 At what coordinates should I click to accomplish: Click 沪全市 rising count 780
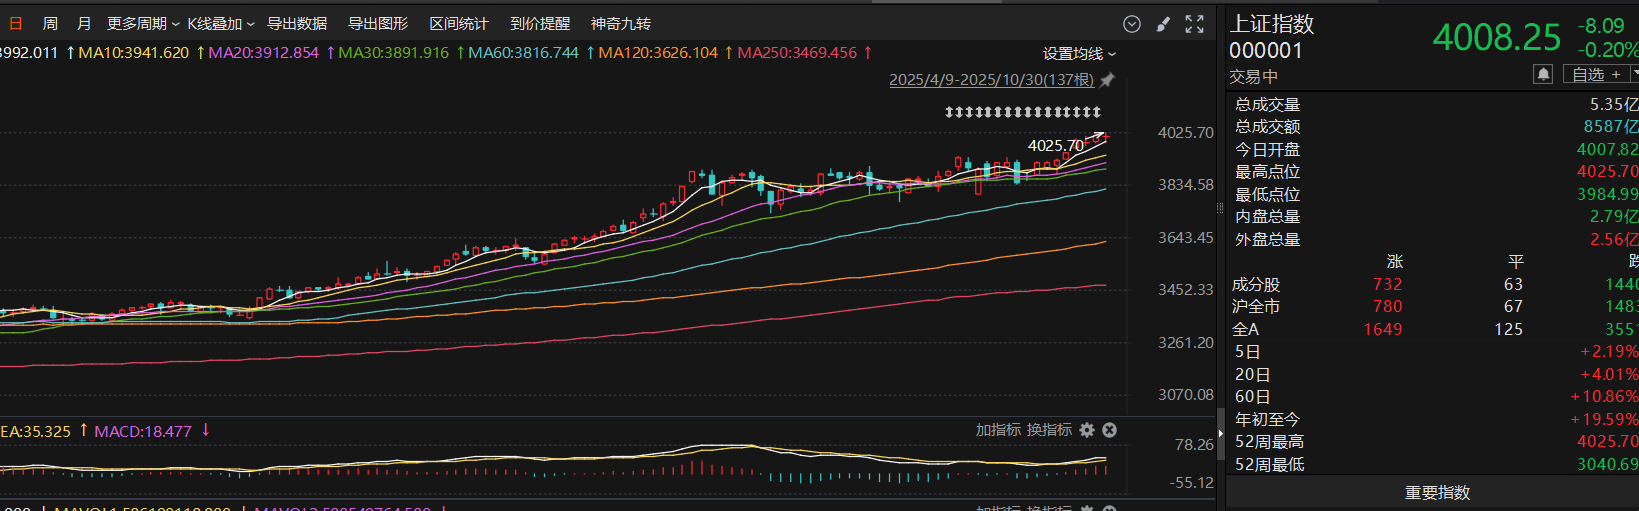click(x=1388, y=307)
